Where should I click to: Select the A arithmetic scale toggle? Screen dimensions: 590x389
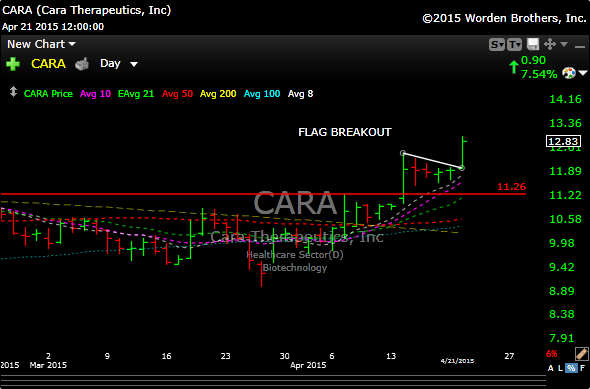click(550, 368)
